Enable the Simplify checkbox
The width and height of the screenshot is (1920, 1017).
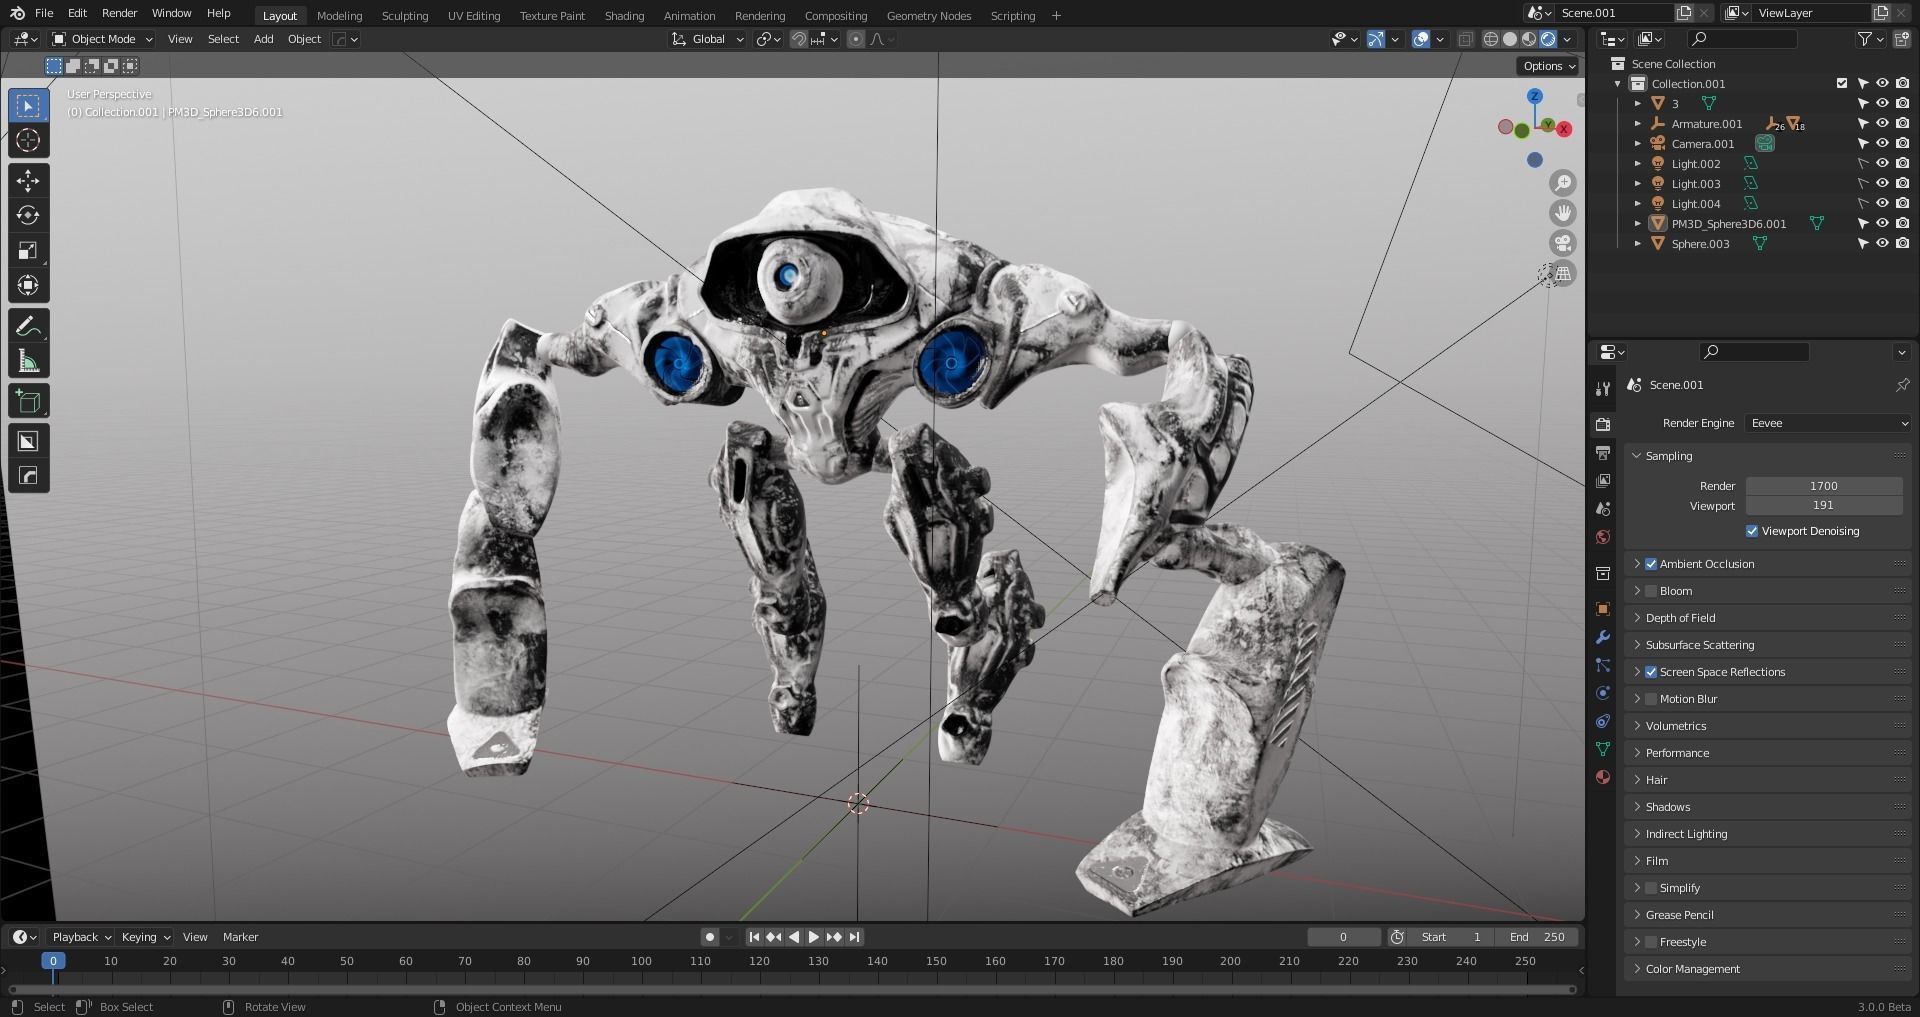coord(1651,888)
